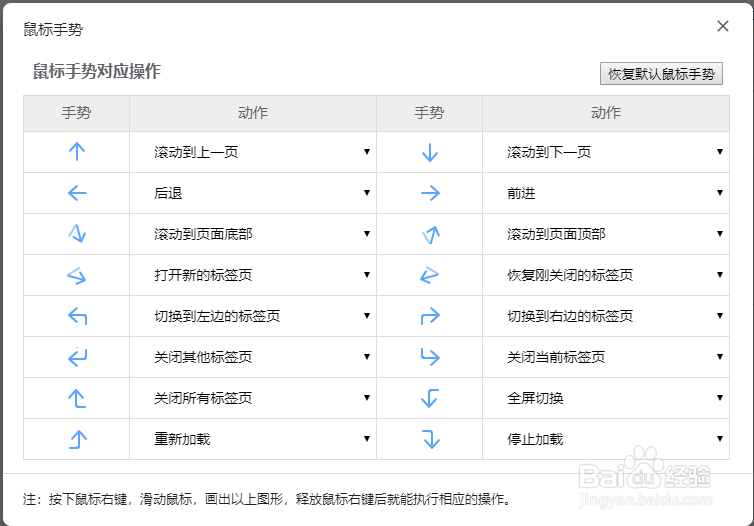
Task: Click the left arrow gesture icon
Action: (77, 193)
